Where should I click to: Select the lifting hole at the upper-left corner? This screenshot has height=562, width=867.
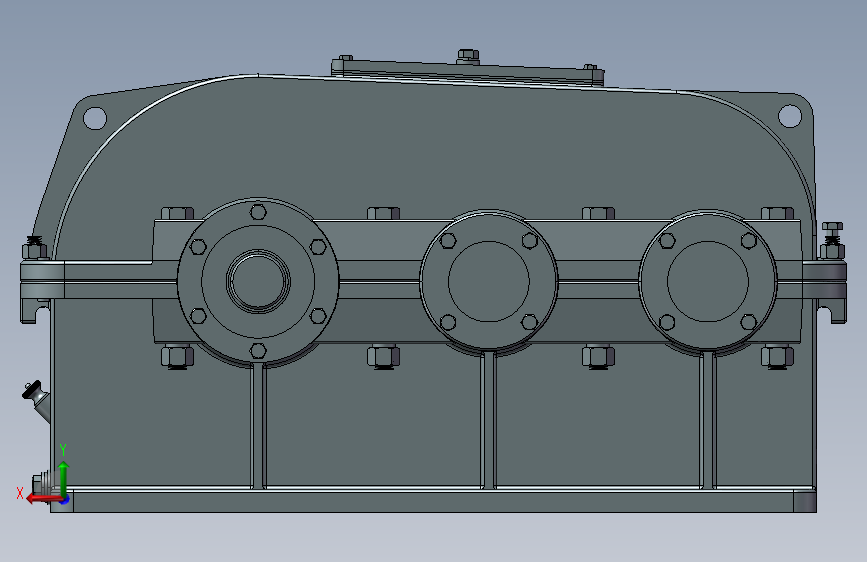(x=95, y=118)
